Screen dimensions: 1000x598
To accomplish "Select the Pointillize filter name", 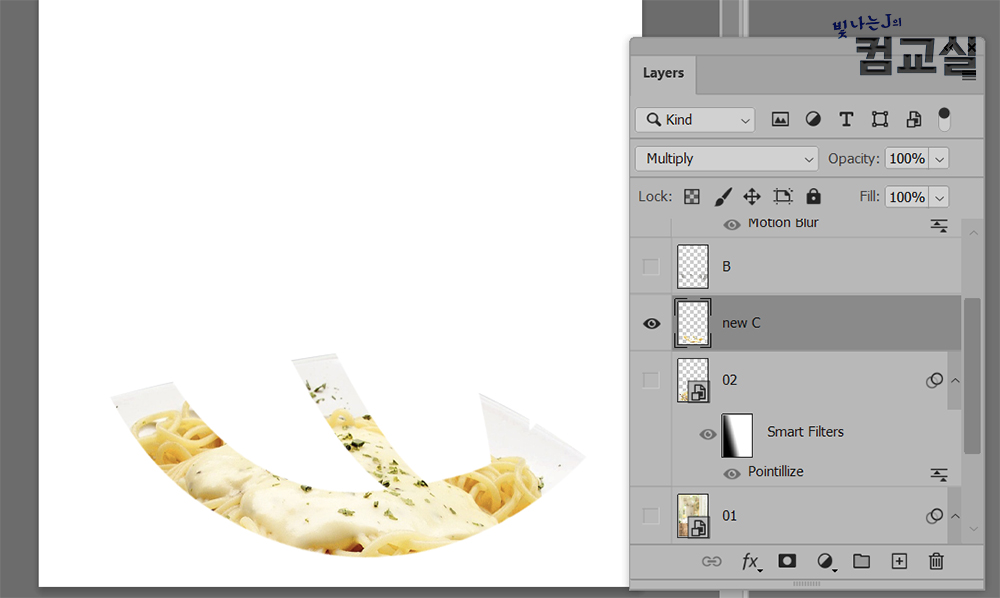I will coord(776,472).
